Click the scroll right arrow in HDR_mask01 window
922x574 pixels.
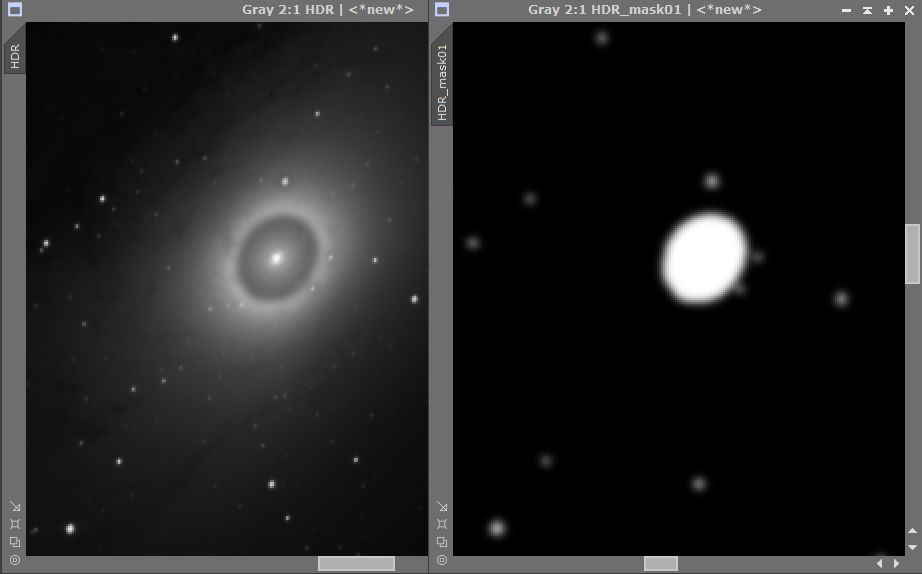(x=896, y=564)
